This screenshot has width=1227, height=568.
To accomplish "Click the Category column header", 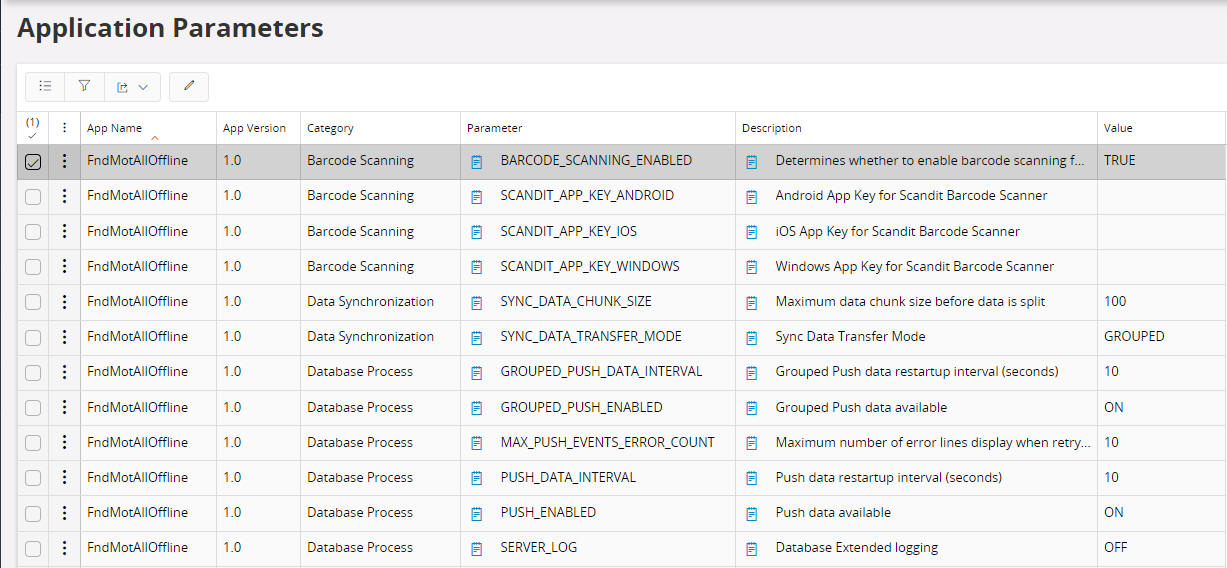I will point(330,128).
